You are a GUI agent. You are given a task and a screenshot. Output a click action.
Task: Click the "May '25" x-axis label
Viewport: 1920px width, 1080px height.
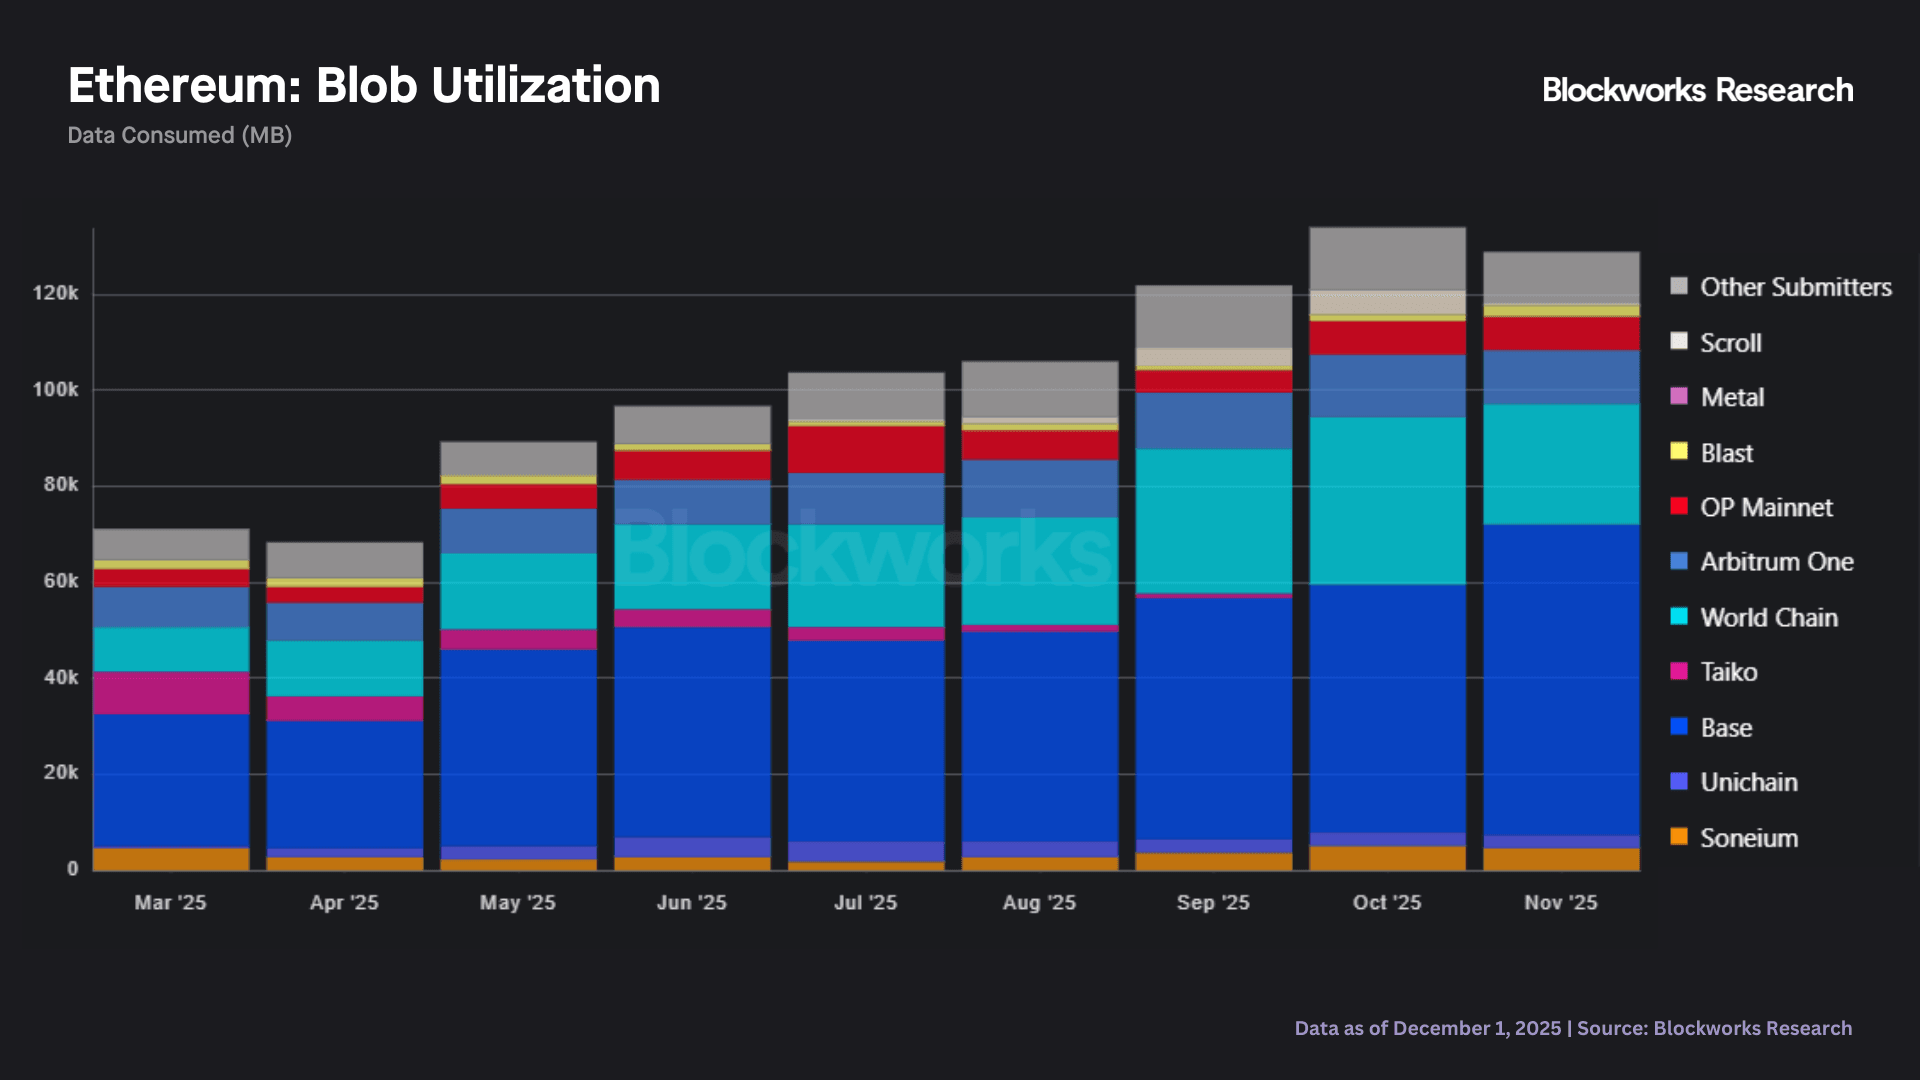(x=517, y=902)
